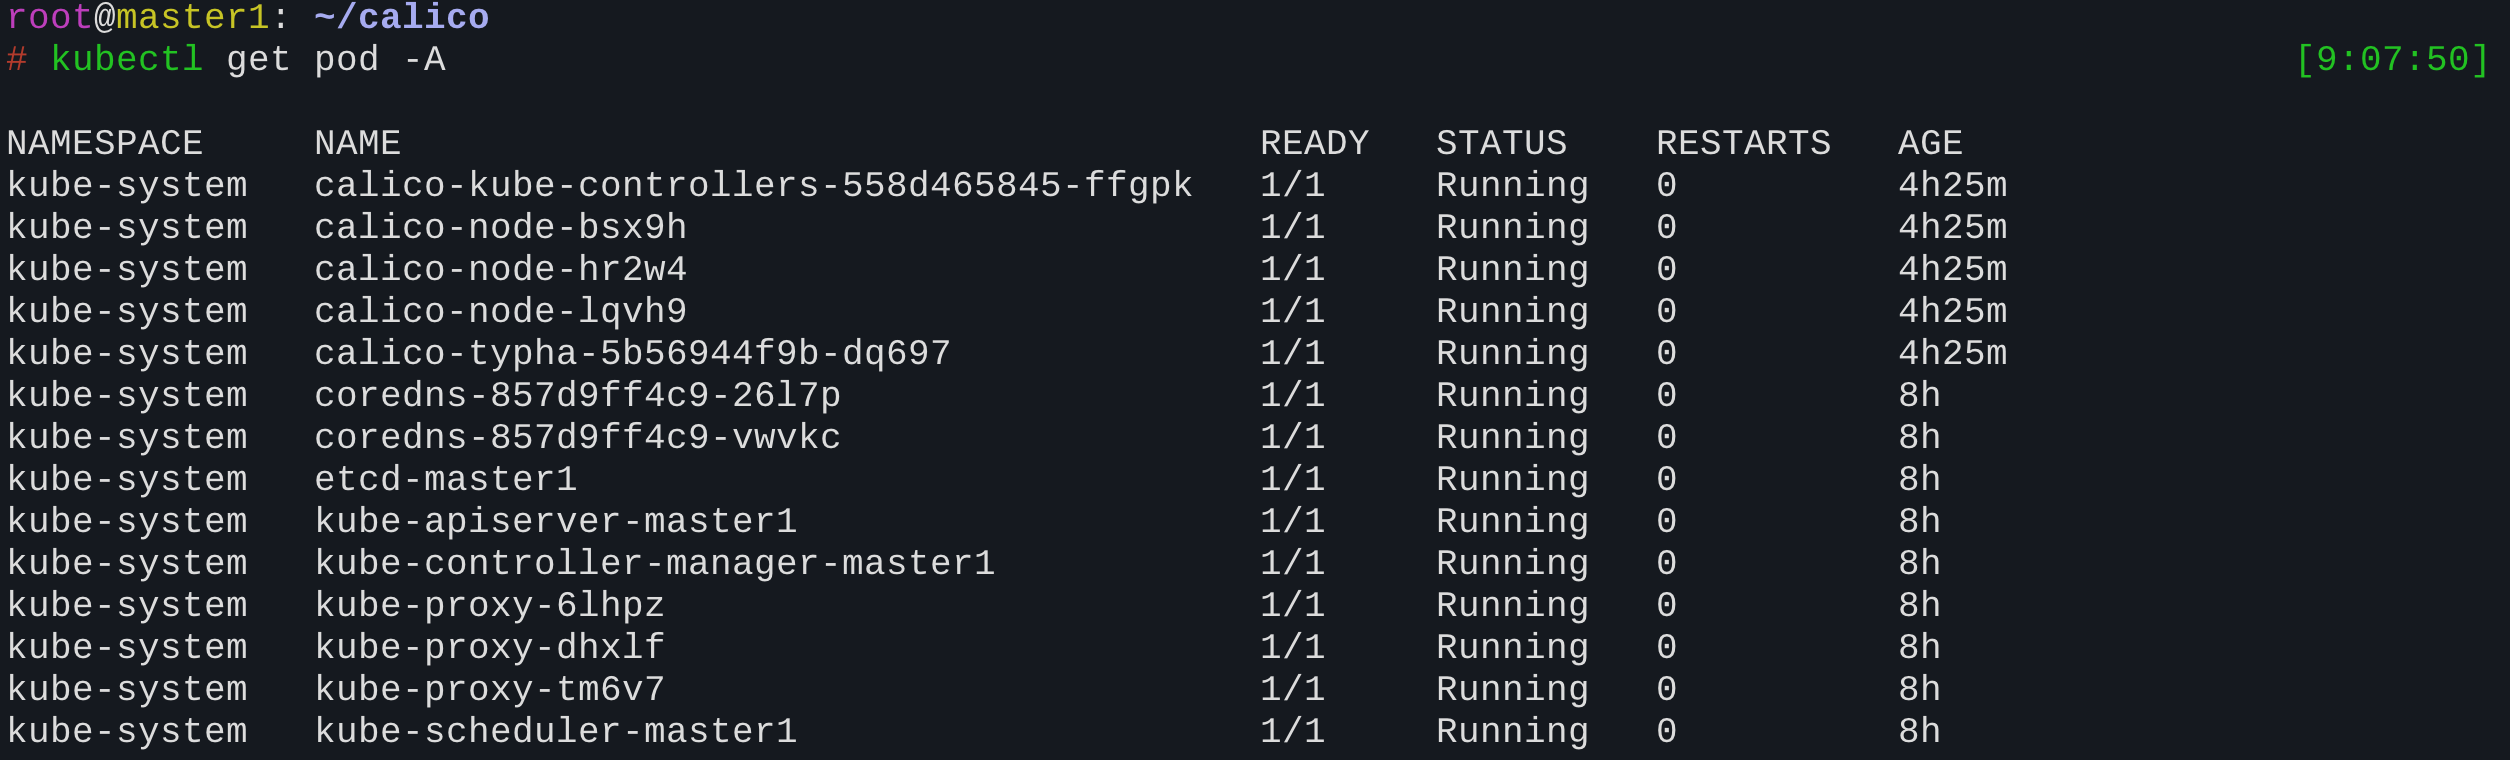This screenshot has height=760, width=2510.
Task: Click the etcd-master1 pod name
Action: click(x=445, y=480)
